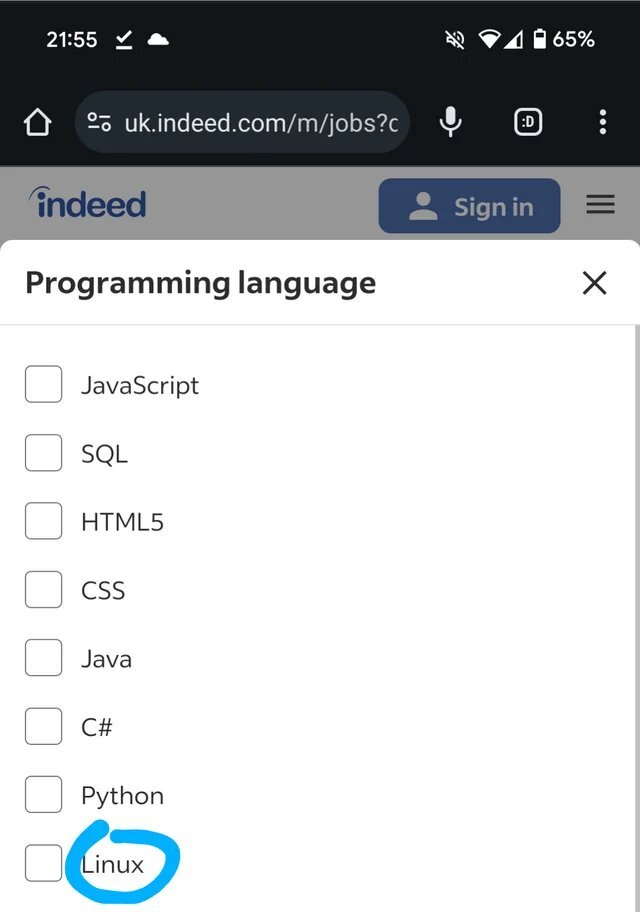Check the CSS option
This screenshot has width=640, height=912.
coord(43,590)
